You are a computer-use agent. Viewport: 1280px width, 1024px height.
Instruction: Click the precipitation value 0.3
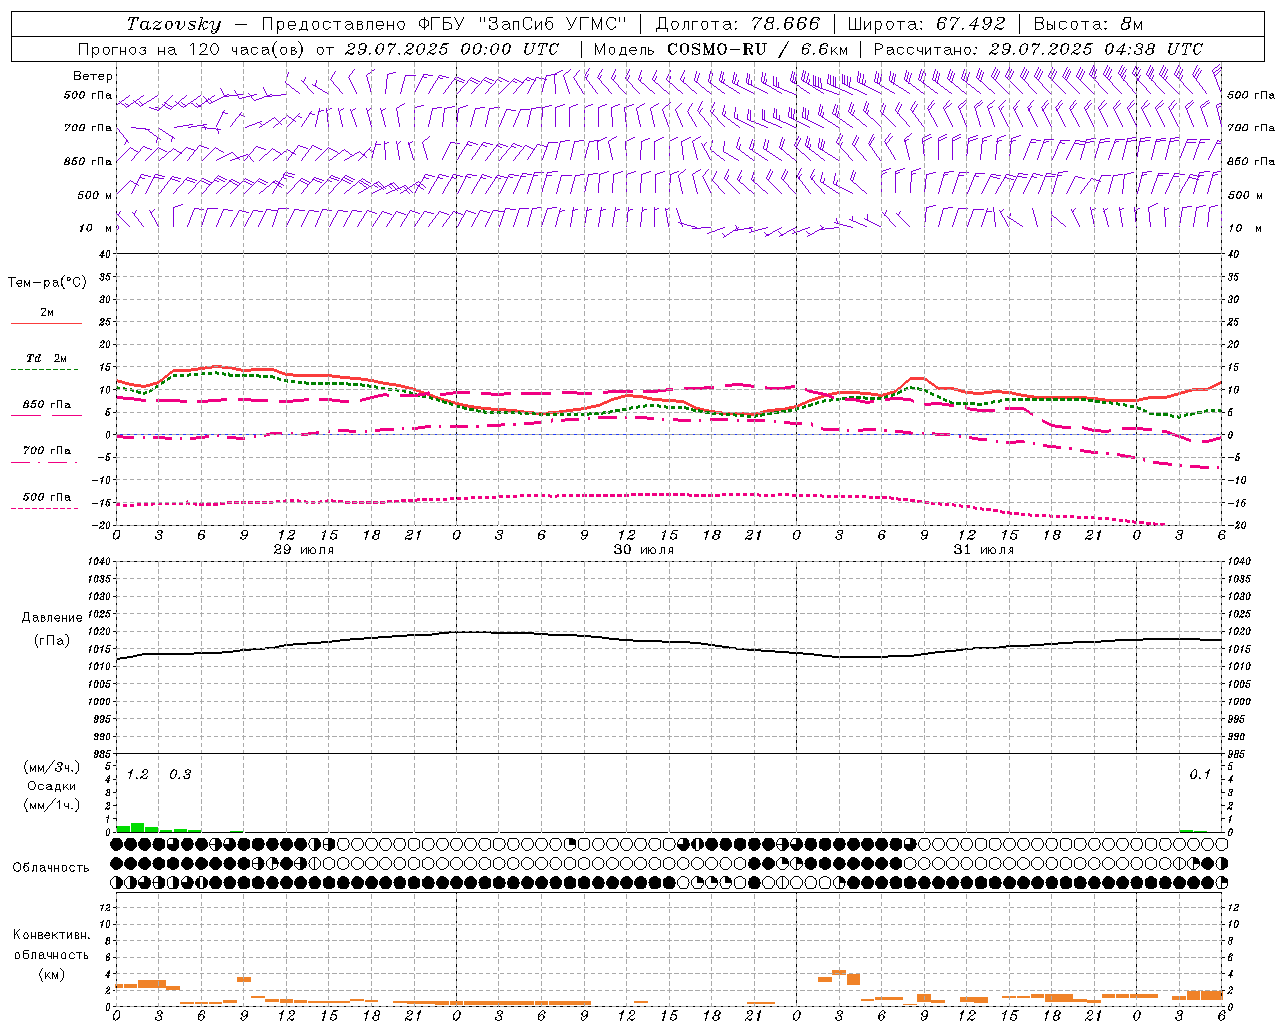coord(180,775)
